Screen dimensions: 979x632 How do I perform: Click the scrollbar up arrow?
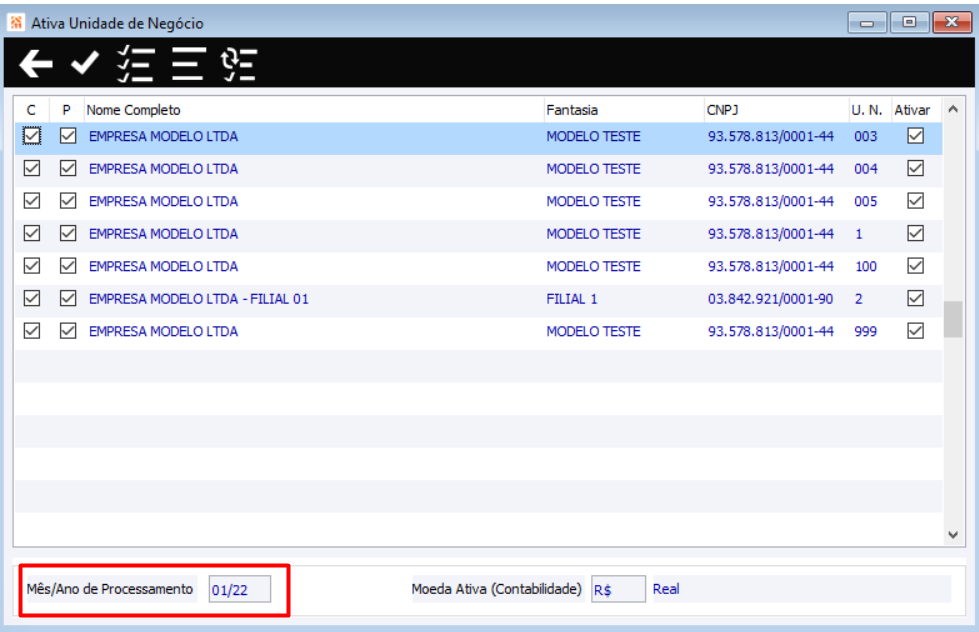click(953, 109)
